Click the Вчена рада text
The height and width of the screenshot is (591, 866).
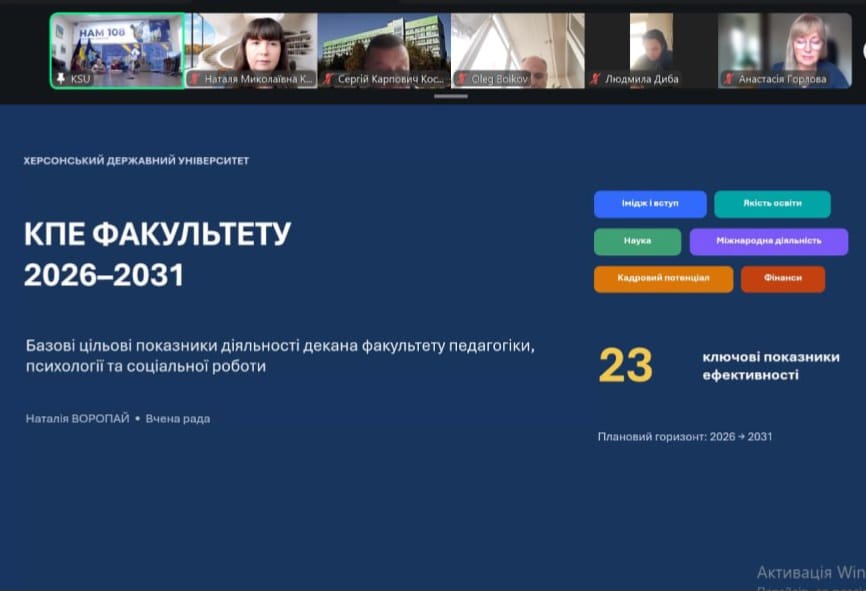(x=178, y=419)
